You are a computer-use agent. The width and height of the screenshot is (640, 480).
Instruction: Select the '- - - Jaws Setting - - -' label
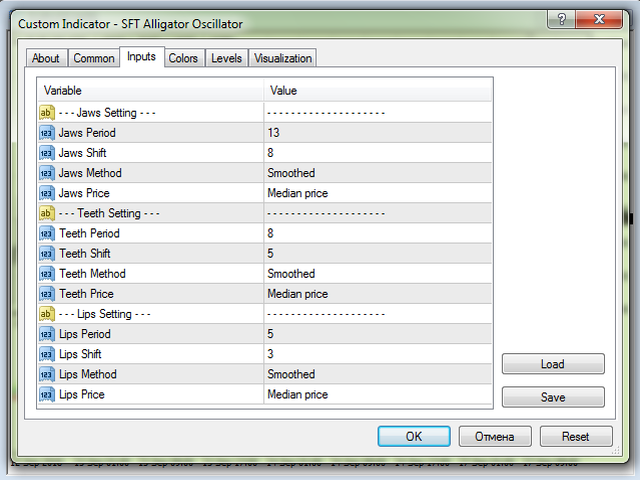[x=107, y=113]
